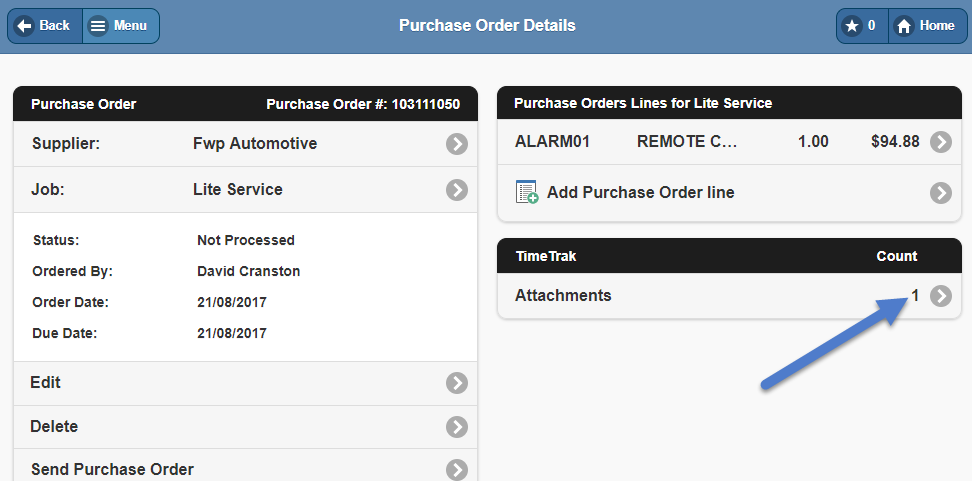Viewport: 972px width, 481px height.
Task: Go to the Home house icon
Action: click(904, 26)
